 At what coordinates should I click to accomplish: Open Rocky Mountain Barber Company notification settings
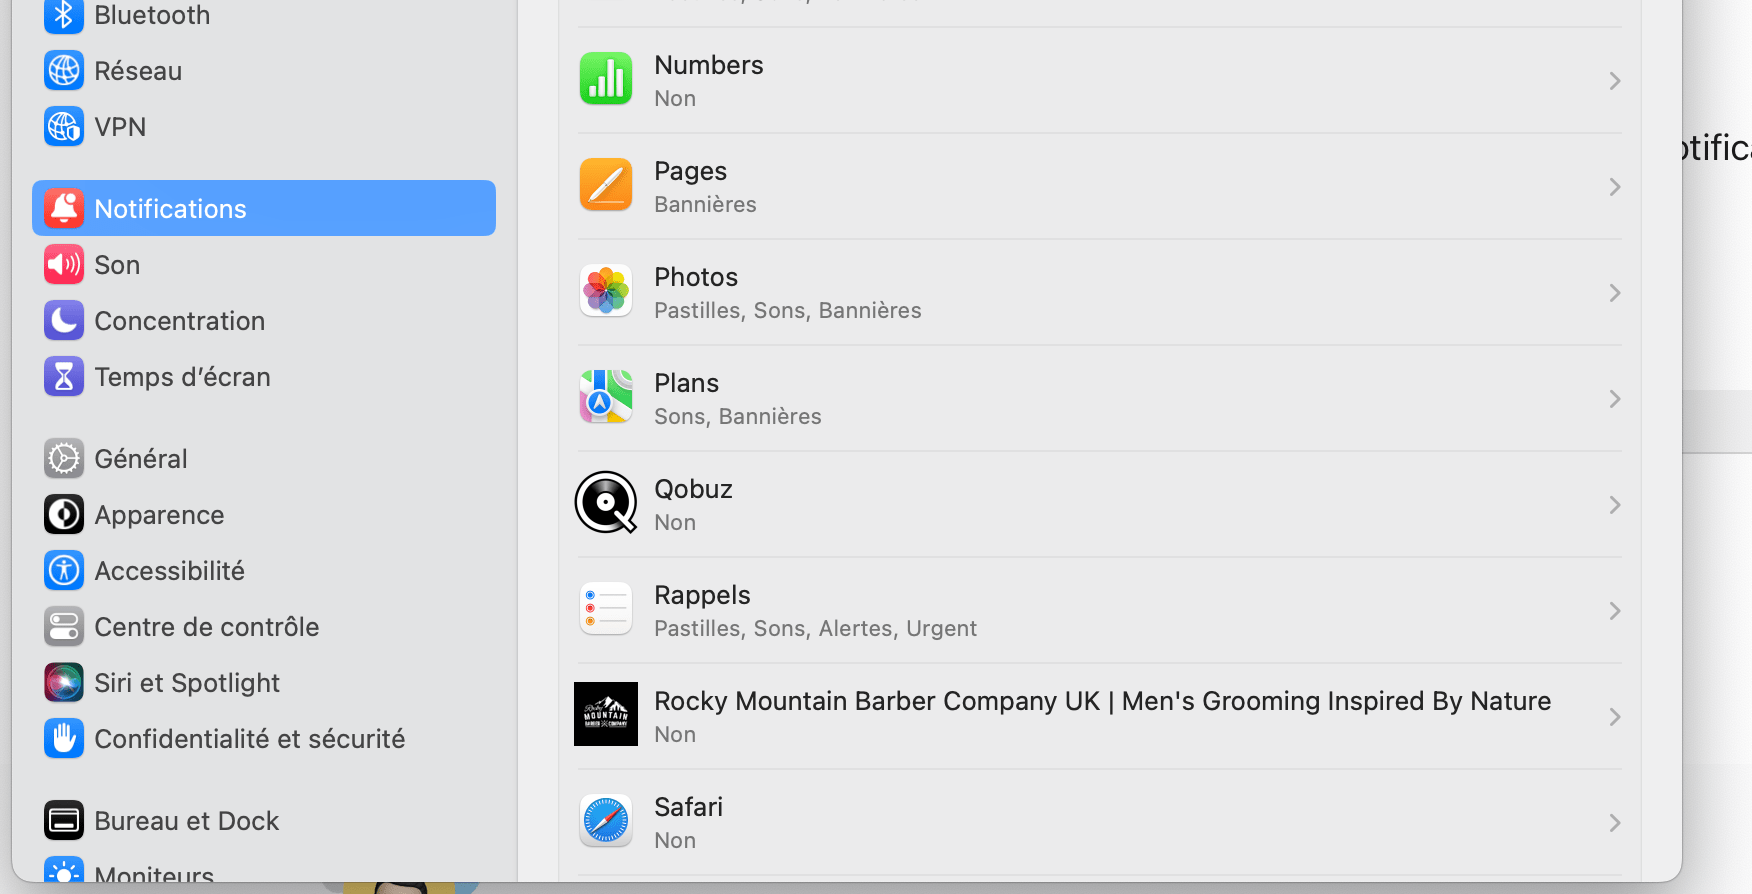[x=1100, y=716]
